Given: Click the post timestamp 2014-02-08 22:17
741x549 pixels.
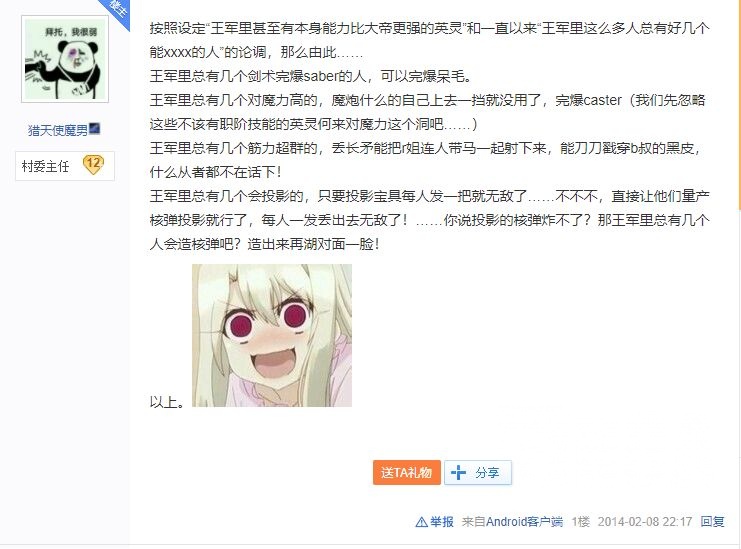Looking at the screenshot, I should [x=645, y=522].
